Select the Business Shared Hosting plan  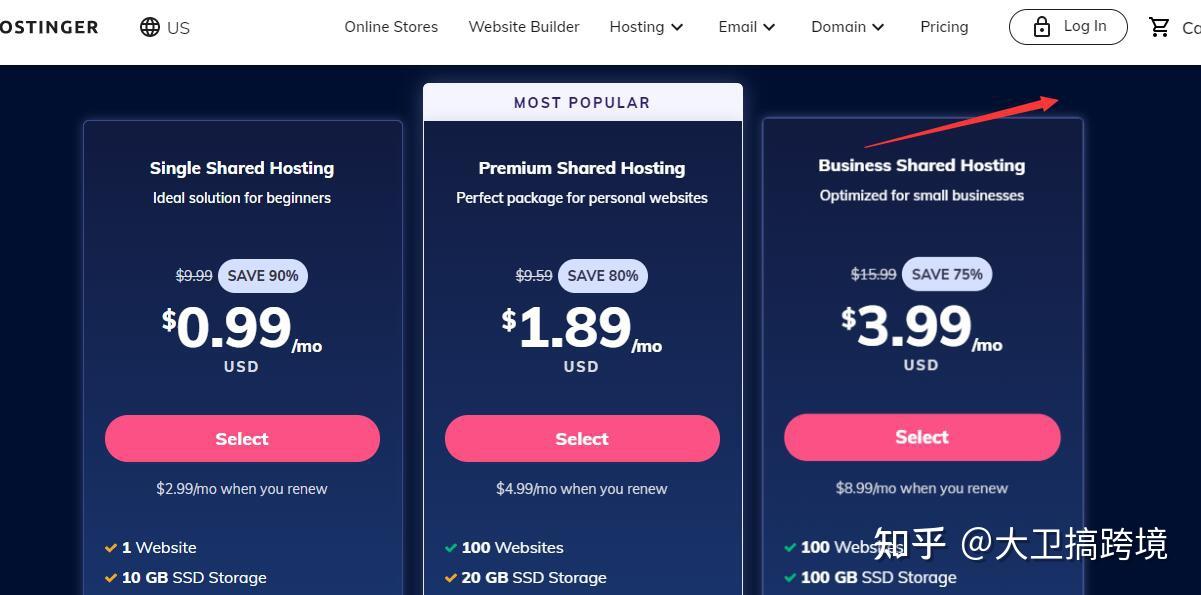pos(922,437)
